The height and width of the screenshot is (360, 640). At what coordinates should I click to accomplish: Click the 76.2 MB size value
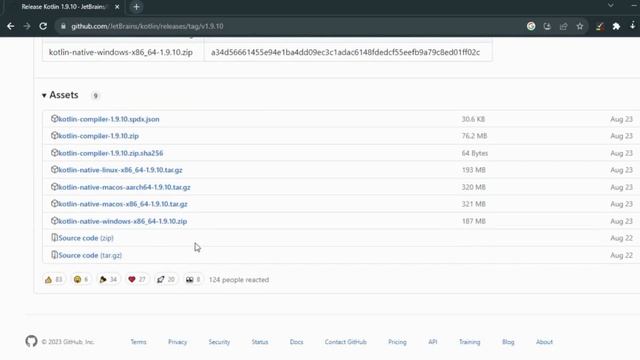(474, 136)
